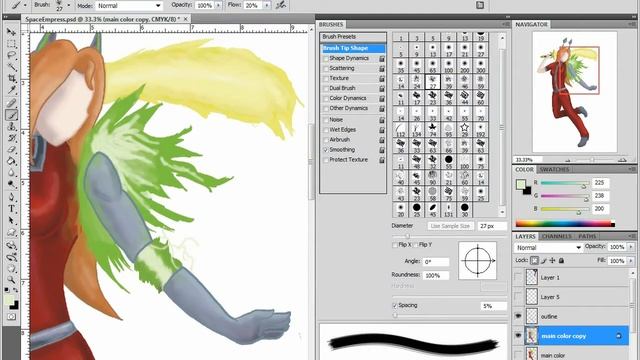Select the Type tool
The image size is (640, 360).
pyautogui.click(x=11, y=209)
